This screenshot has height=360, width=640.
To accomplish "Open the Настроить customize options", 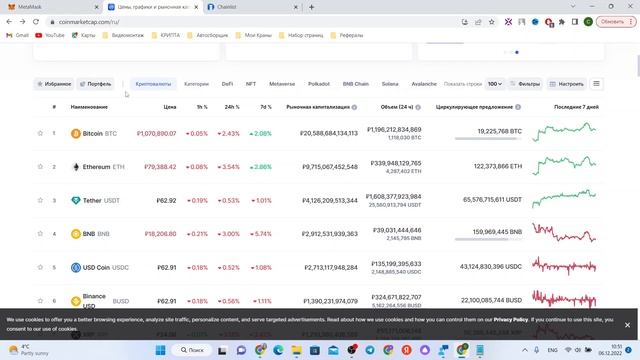I will tap(567, 84).
